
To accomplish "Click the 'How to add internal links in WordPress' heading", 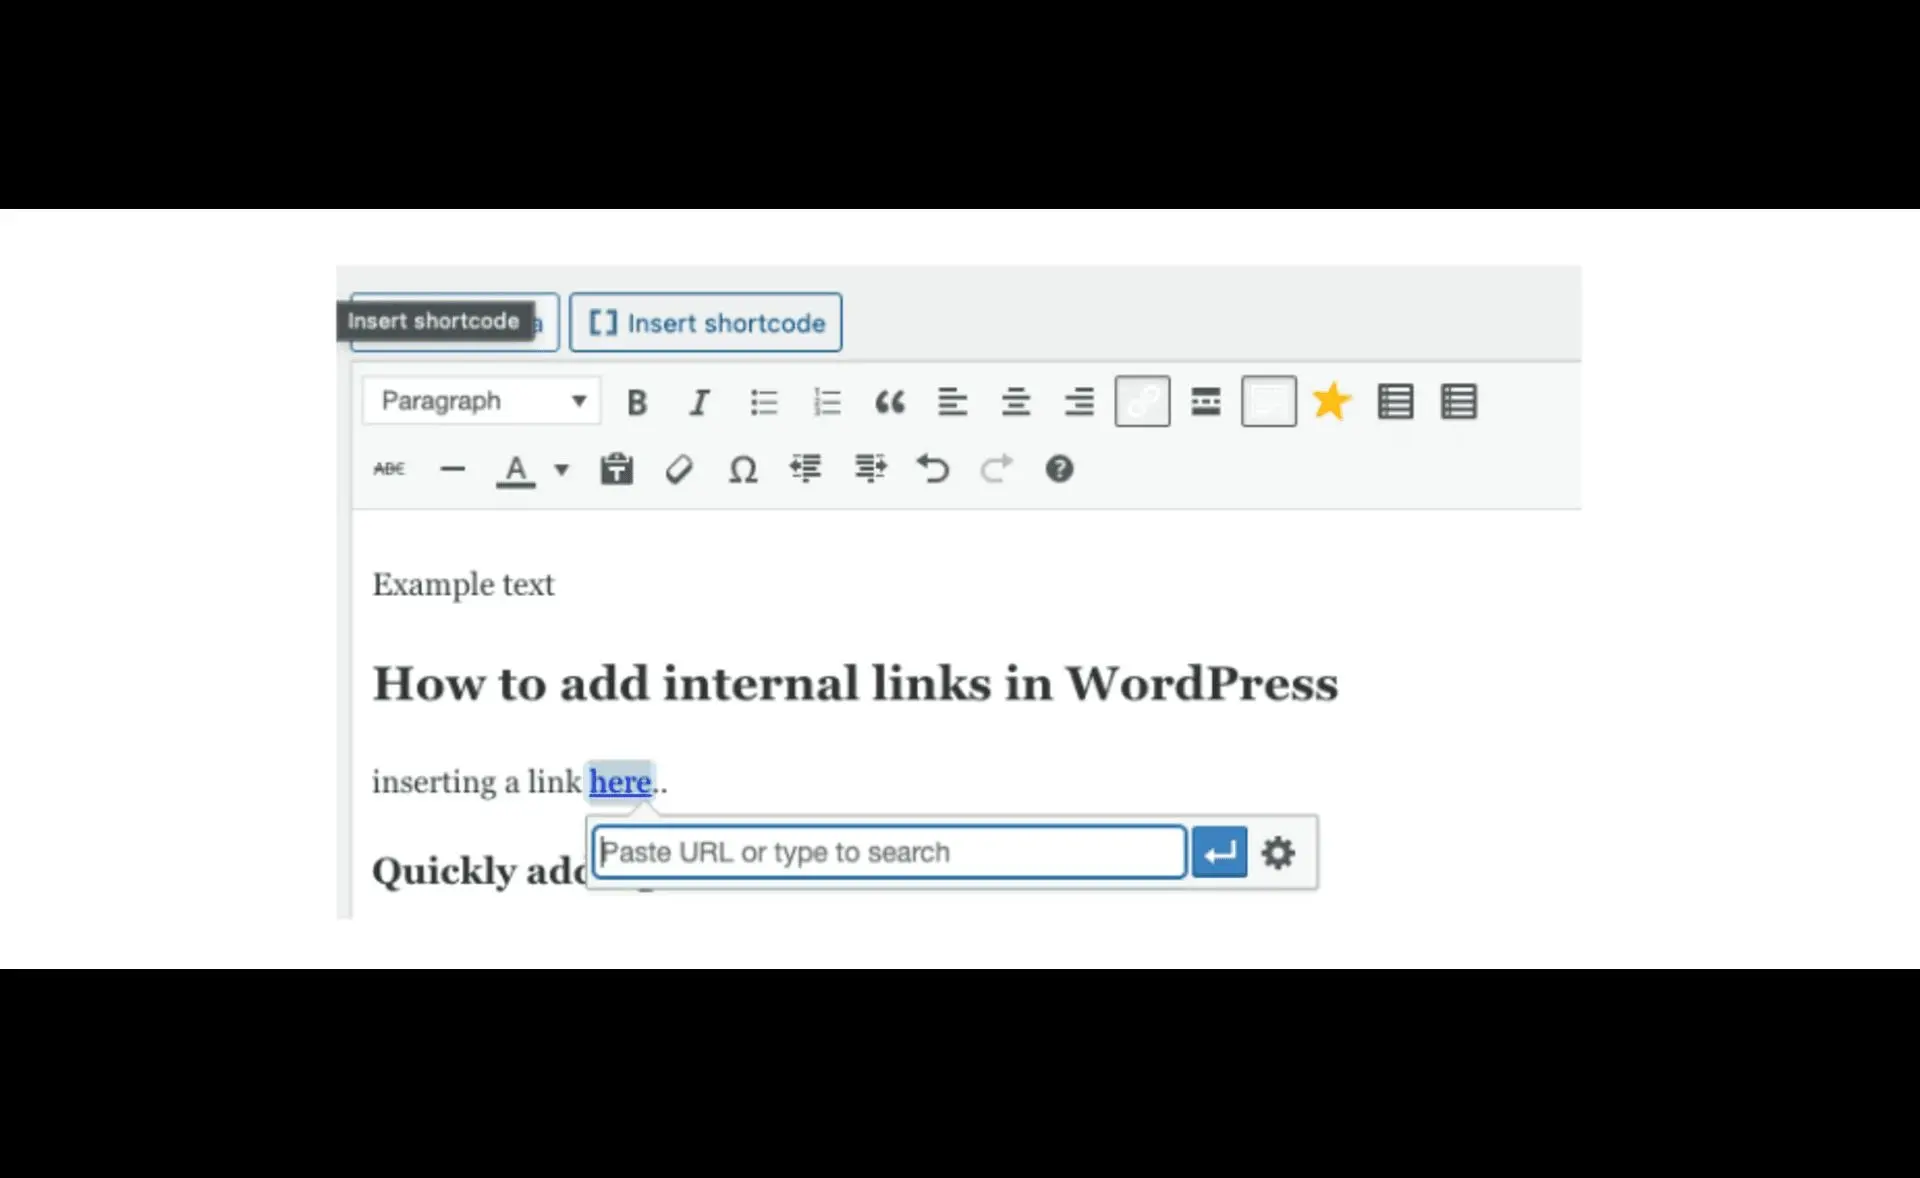I will (855, 684).
